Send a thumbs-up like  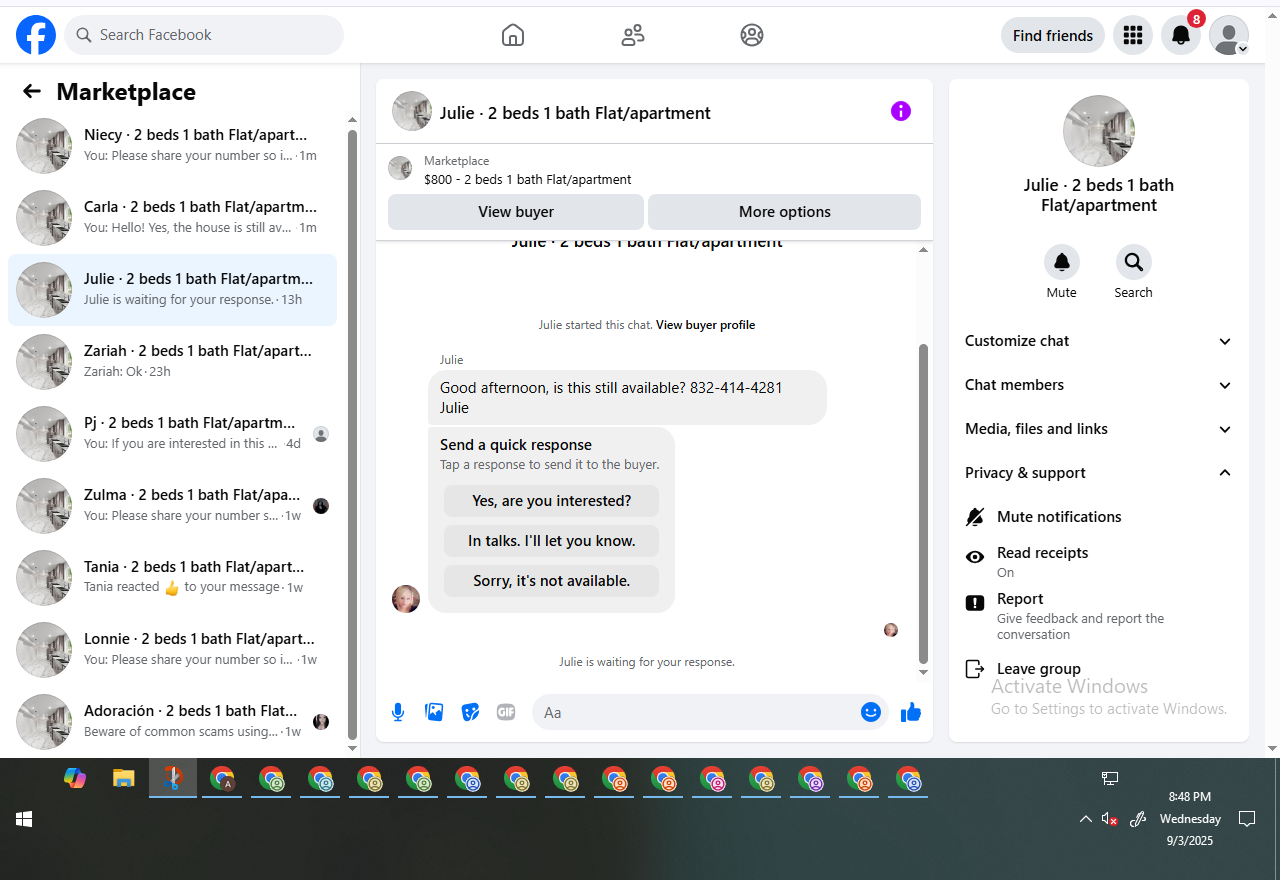(x=911, y=712)
